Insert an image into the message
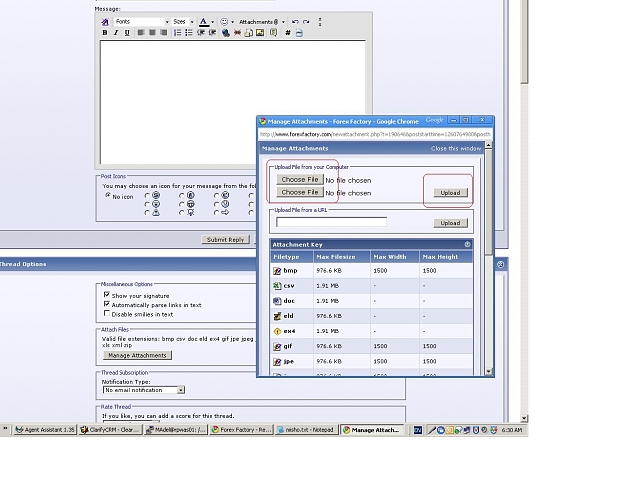The width and height of the screenshot is (625, 500). click(x=260, y=33)
